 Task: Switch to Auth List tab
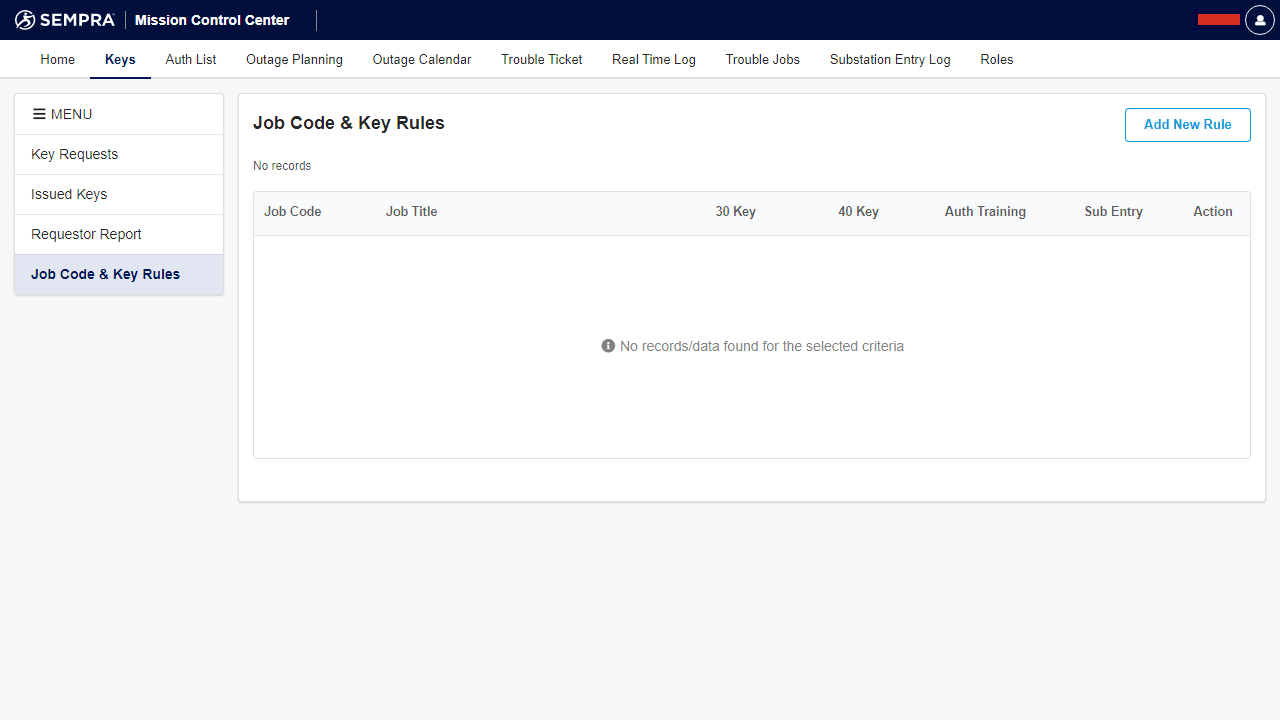pyautogui.click(x=191, y=59)
